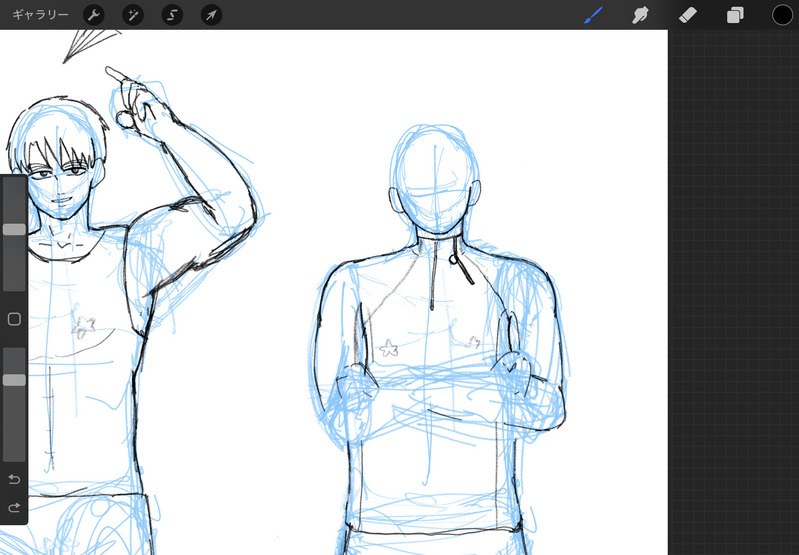Redo the last undone stroke

(14, 507)
